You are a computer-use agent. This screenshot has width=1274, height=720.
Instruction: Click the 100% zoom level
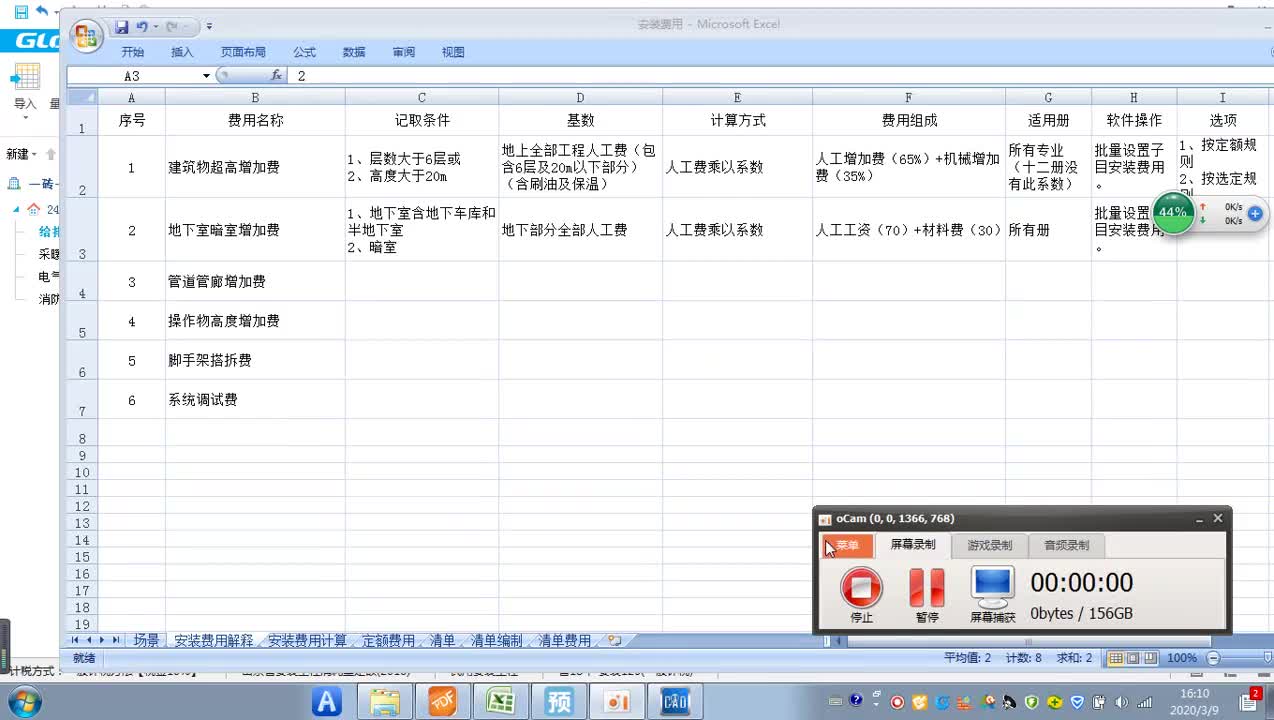[x=1182, y=658]
